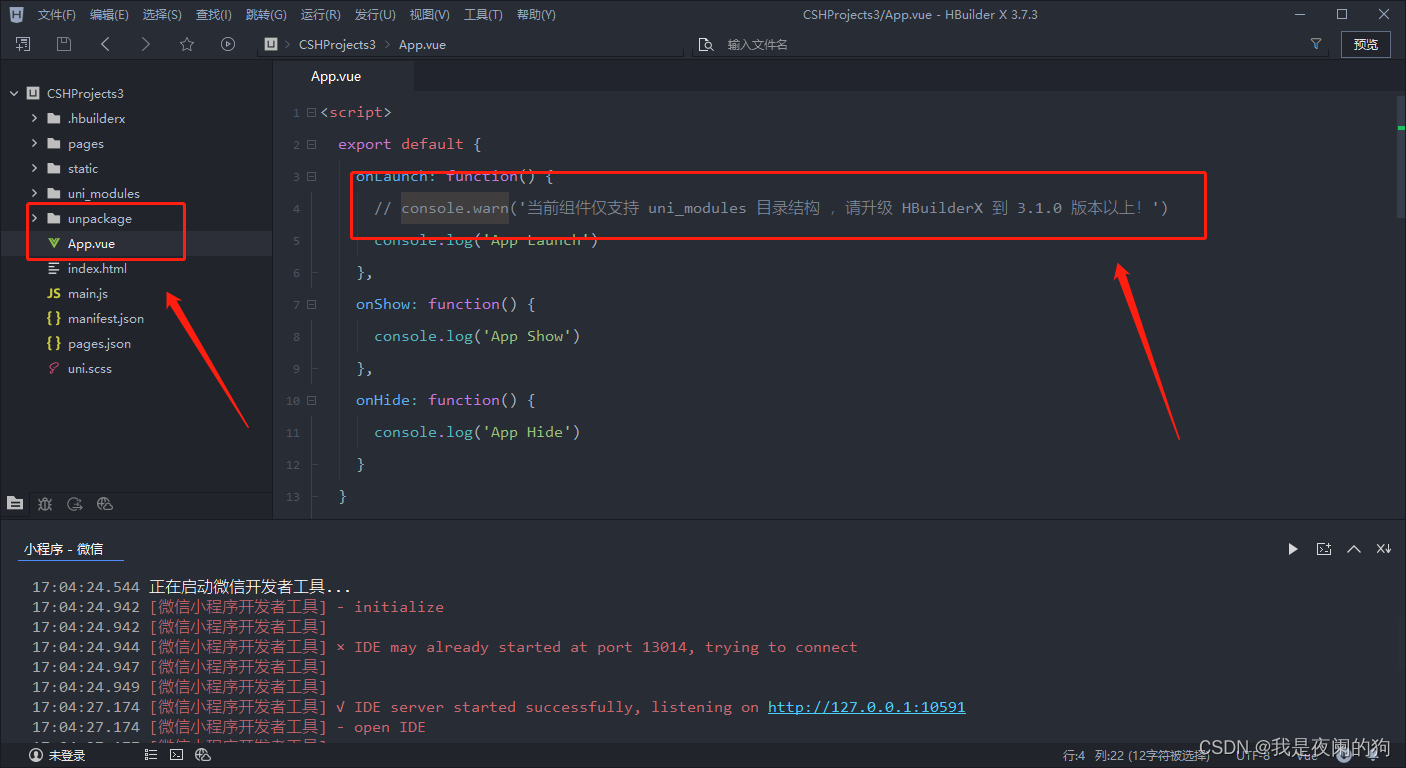Click the cloud icon in status bar

tap(203, 755)
